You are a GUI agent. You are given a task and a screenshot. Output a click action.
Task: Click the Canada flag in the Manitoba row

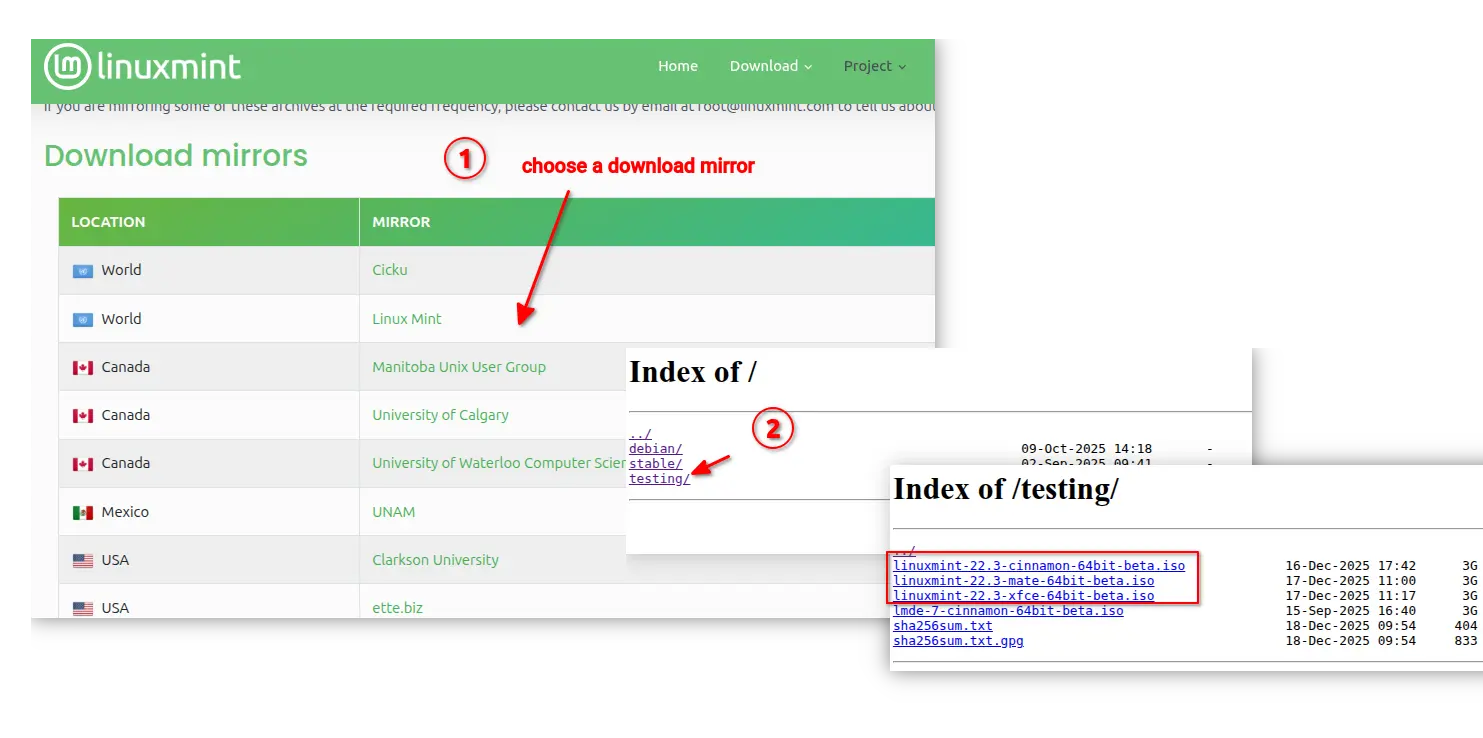(83, 368)
